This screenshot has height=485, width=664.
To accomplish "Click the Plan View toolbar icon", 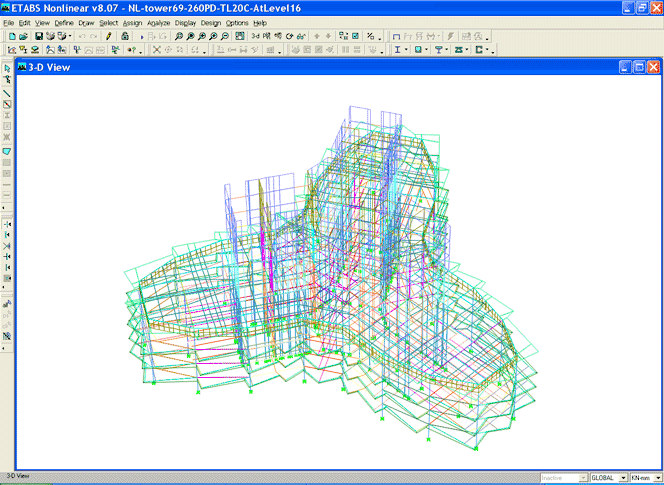I will click(x=266, y=36).
